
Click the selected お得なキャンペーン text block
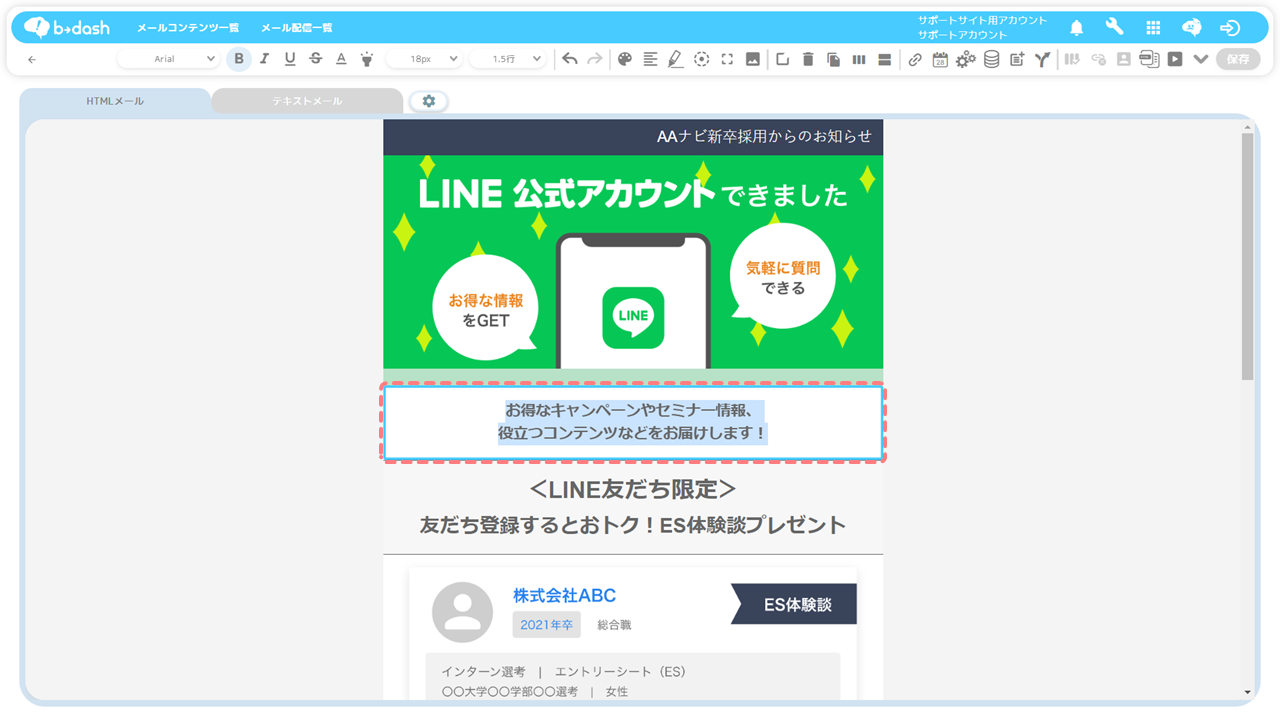click(633, 422)
